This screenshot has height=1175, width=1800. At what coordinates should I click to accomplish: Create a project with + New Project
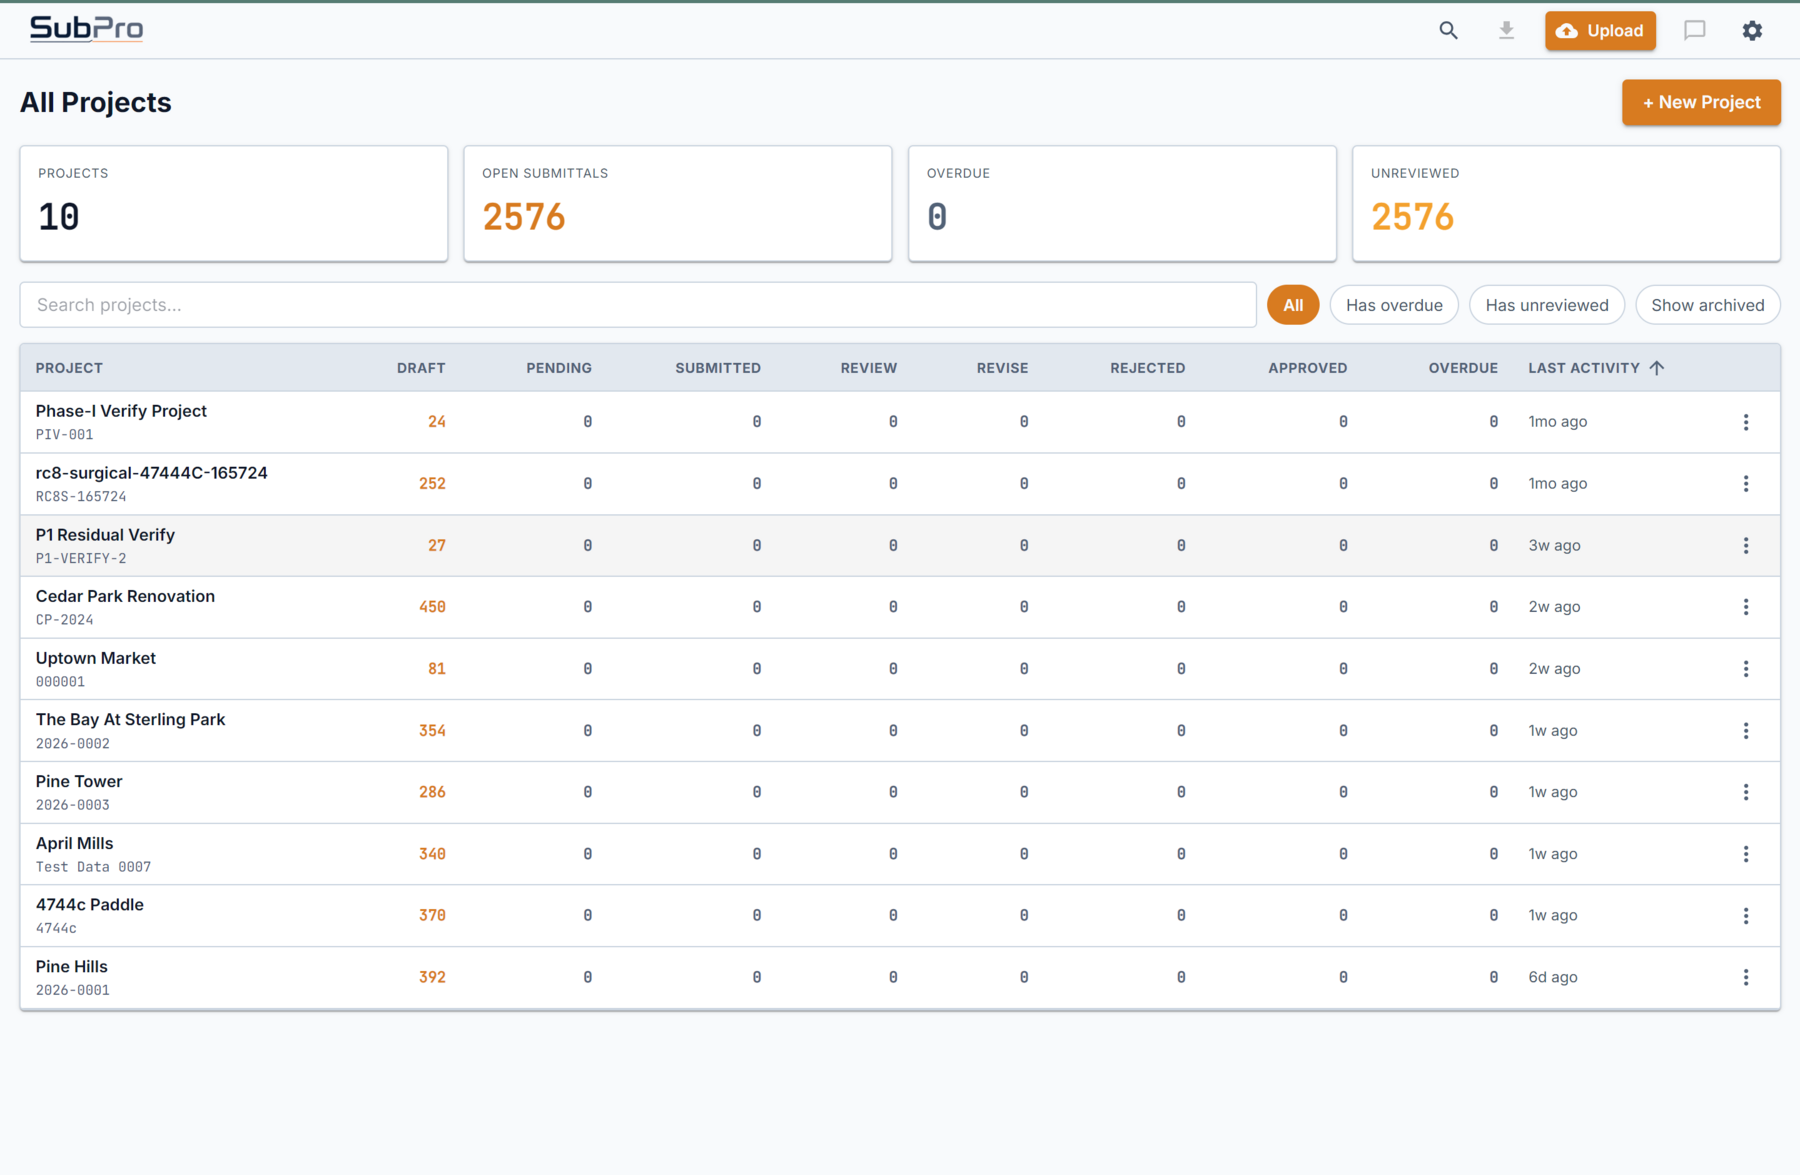pyautogui.click(x=1701, y=102)
